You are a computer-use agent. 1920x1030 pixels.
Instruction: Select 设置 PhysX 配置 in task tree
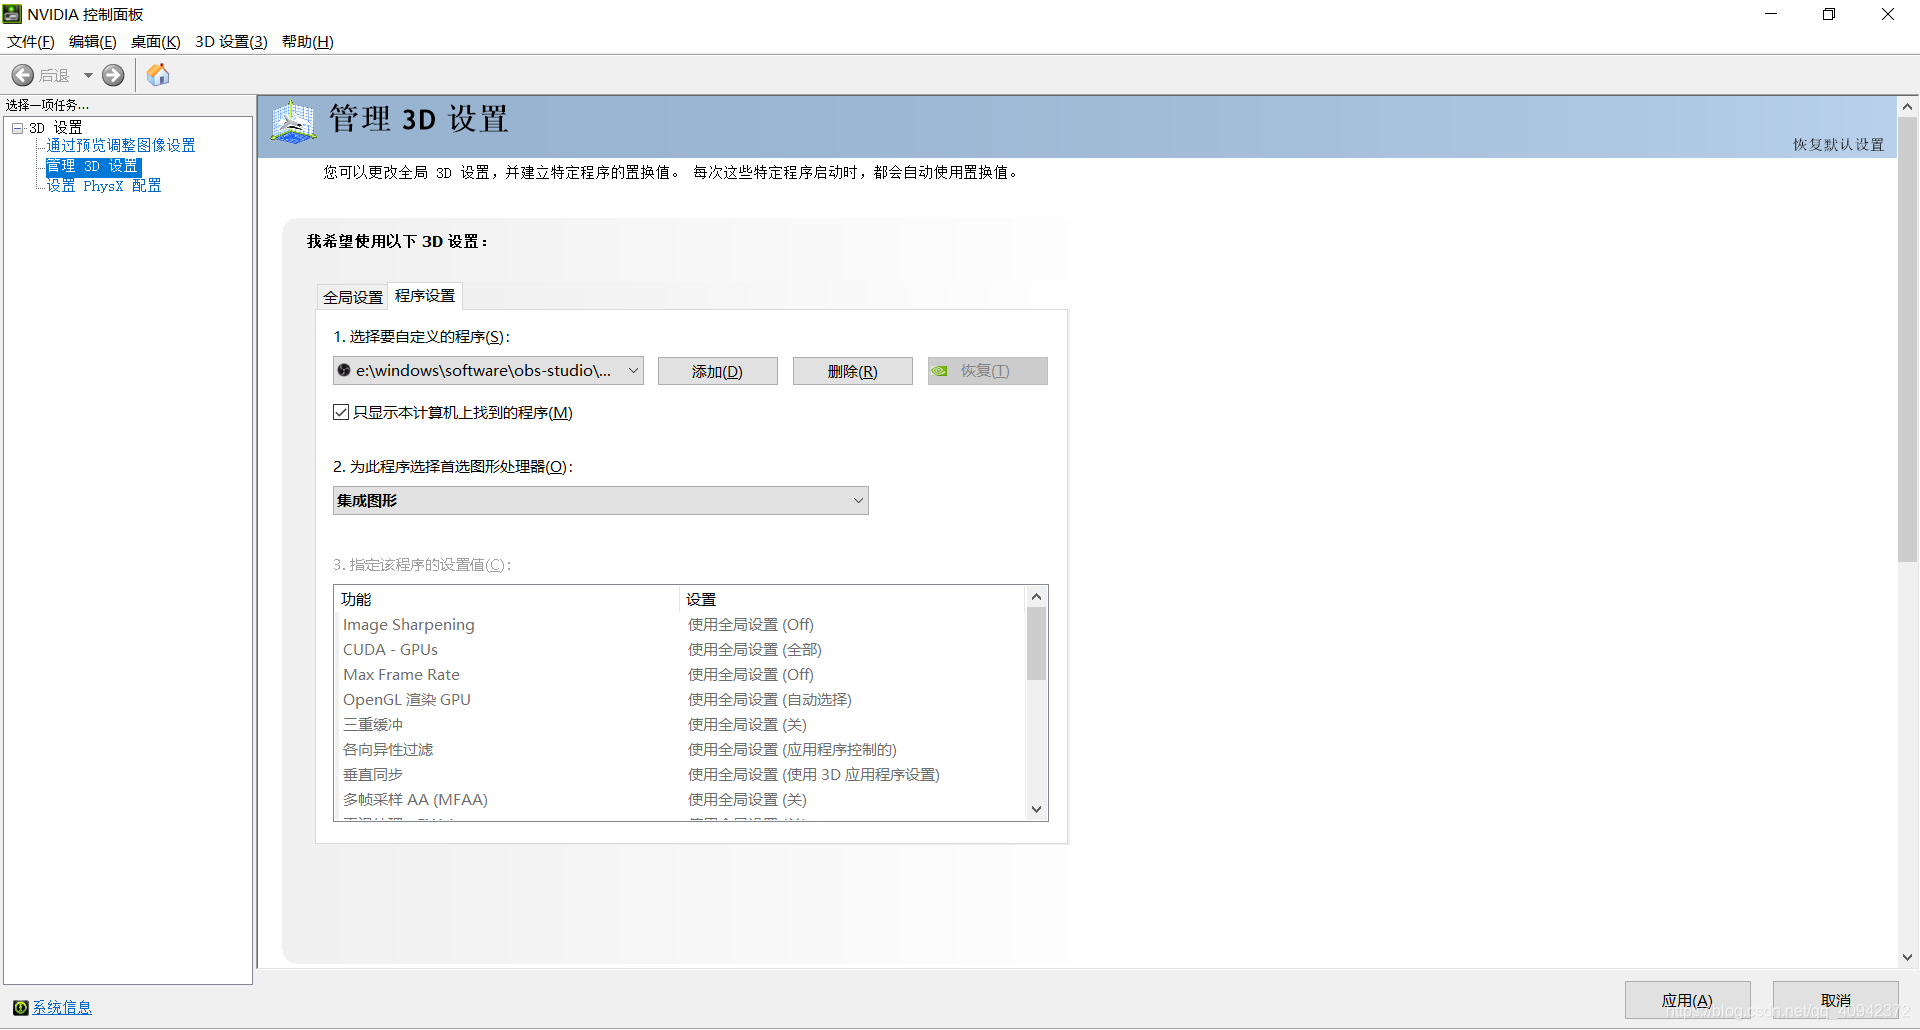(104, 186)
